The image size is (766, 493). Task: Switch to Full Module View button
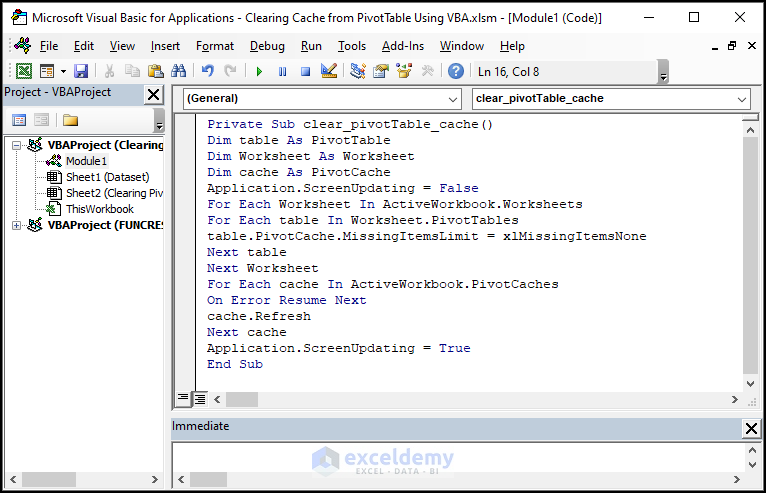coord(200,399)
